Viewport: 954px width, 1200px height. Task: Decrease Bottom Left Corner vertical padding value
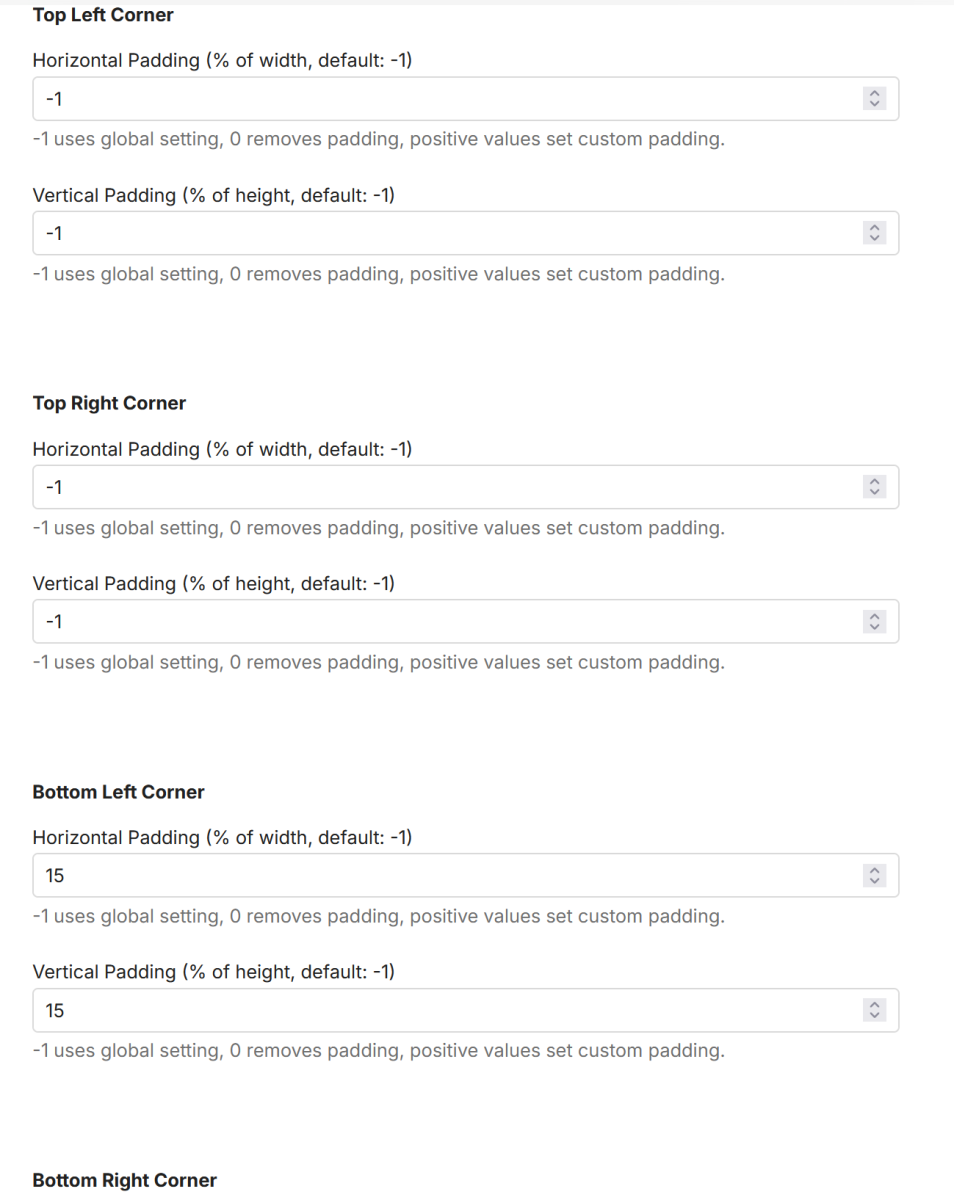click(874, 1015)
